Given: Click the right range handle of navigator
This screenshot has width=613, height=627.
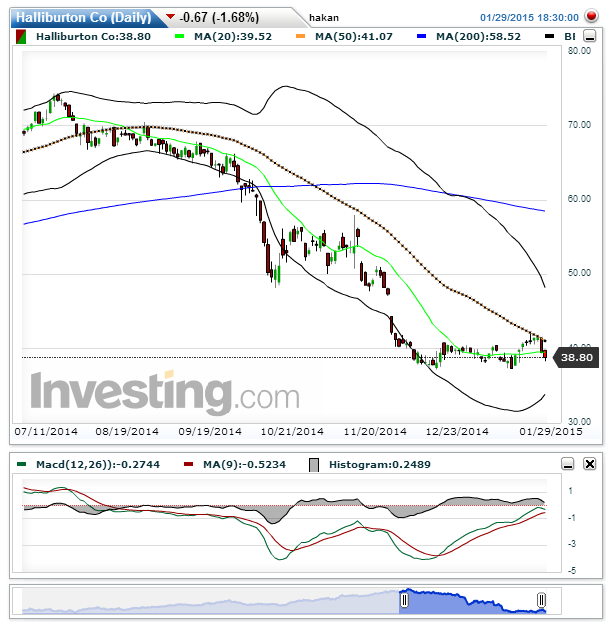Looking at the screenshot, I should click(541, 600).
